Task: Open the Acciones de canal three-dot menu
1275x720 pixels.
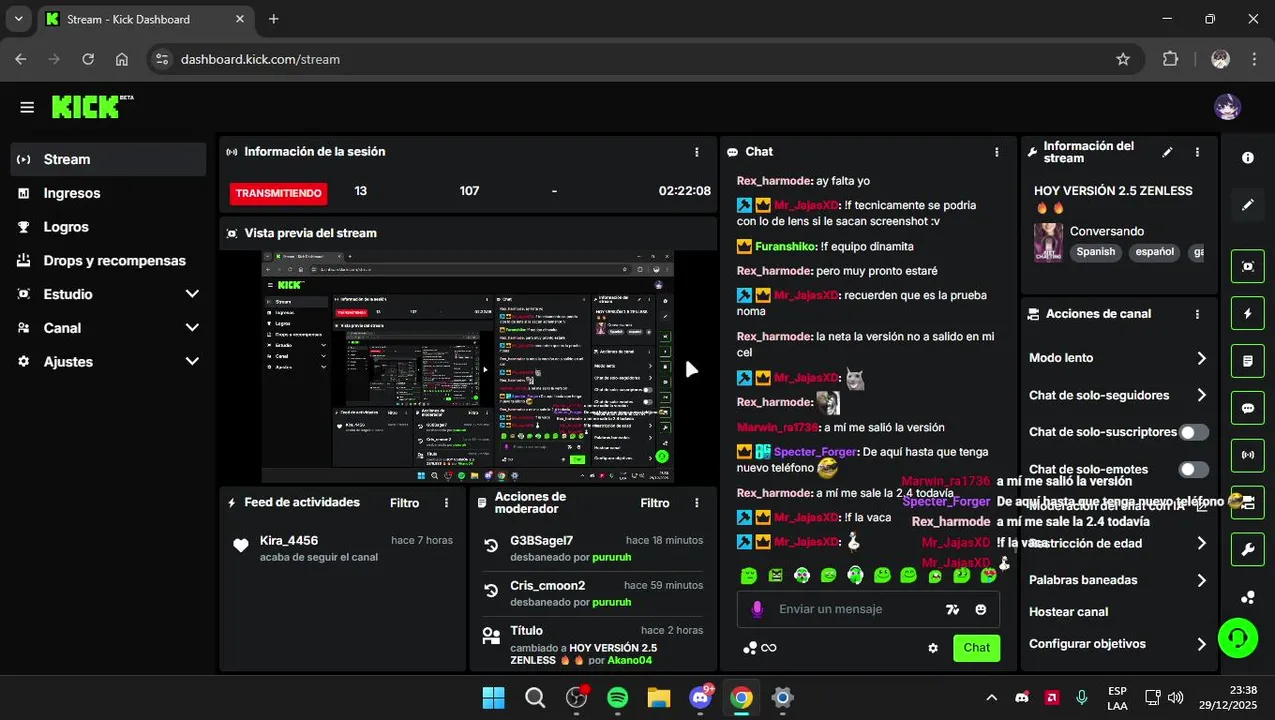Action: 1197,314
